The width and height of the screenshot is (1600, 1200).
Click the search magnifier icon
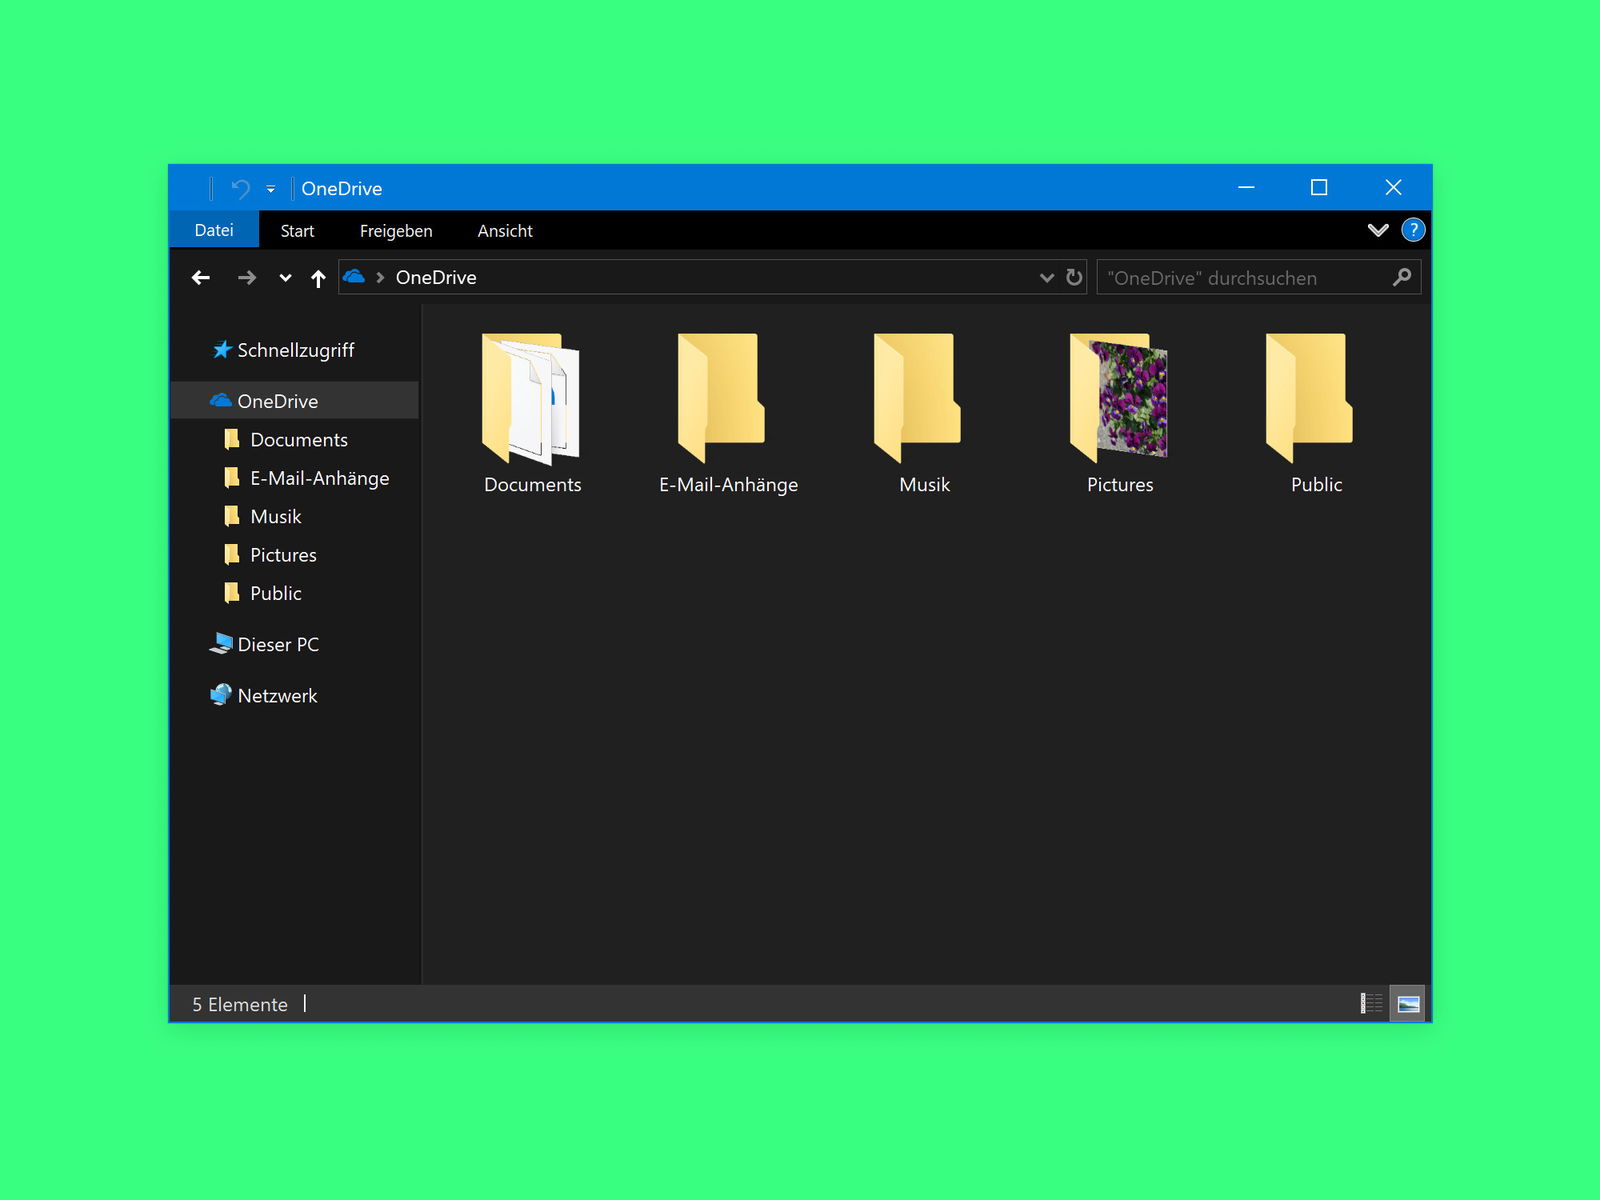[x=1402, y=277]
